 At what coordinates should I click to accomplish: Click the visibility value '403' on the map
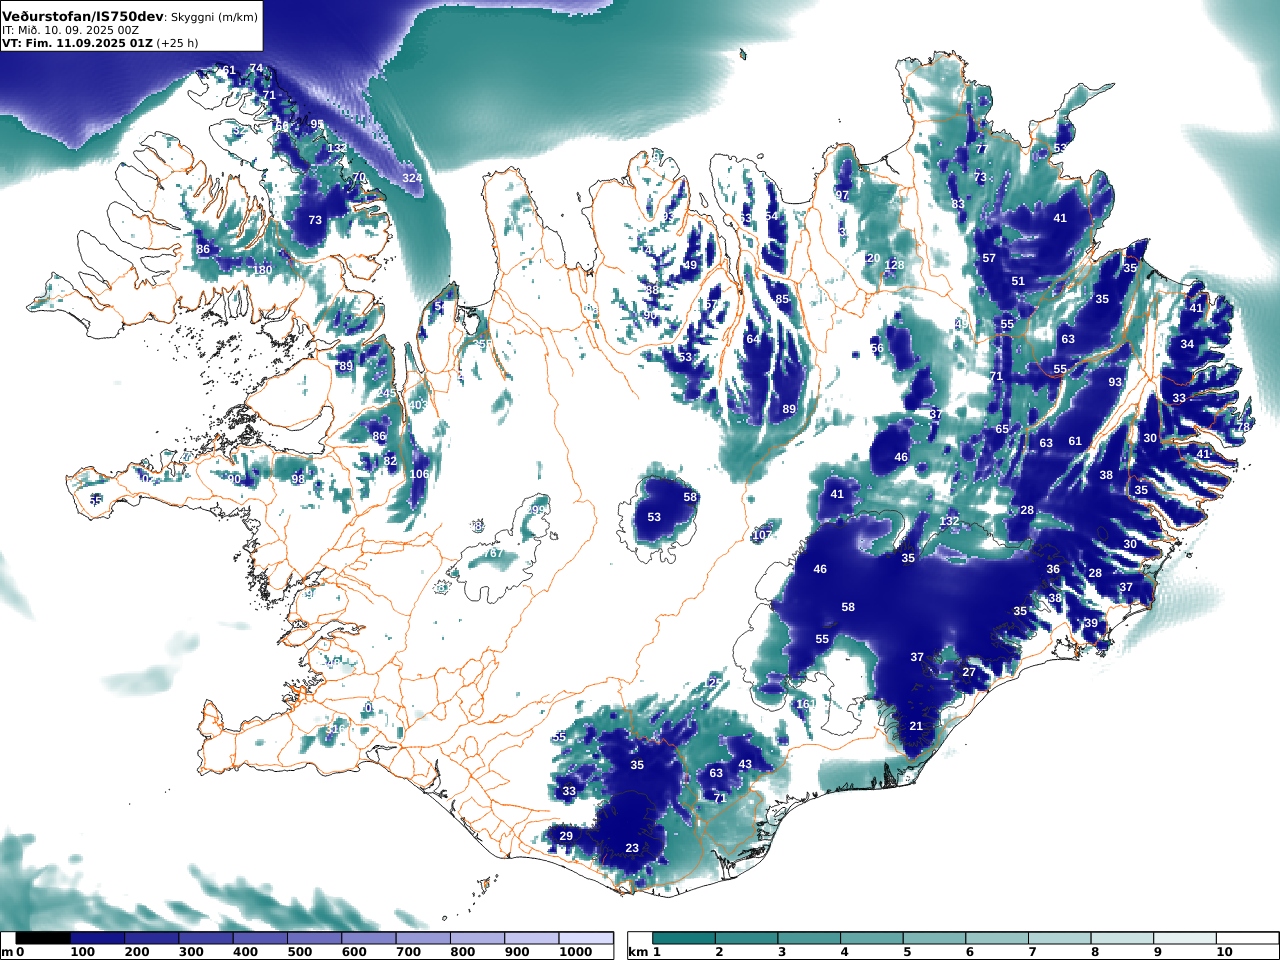click(418, 405)
